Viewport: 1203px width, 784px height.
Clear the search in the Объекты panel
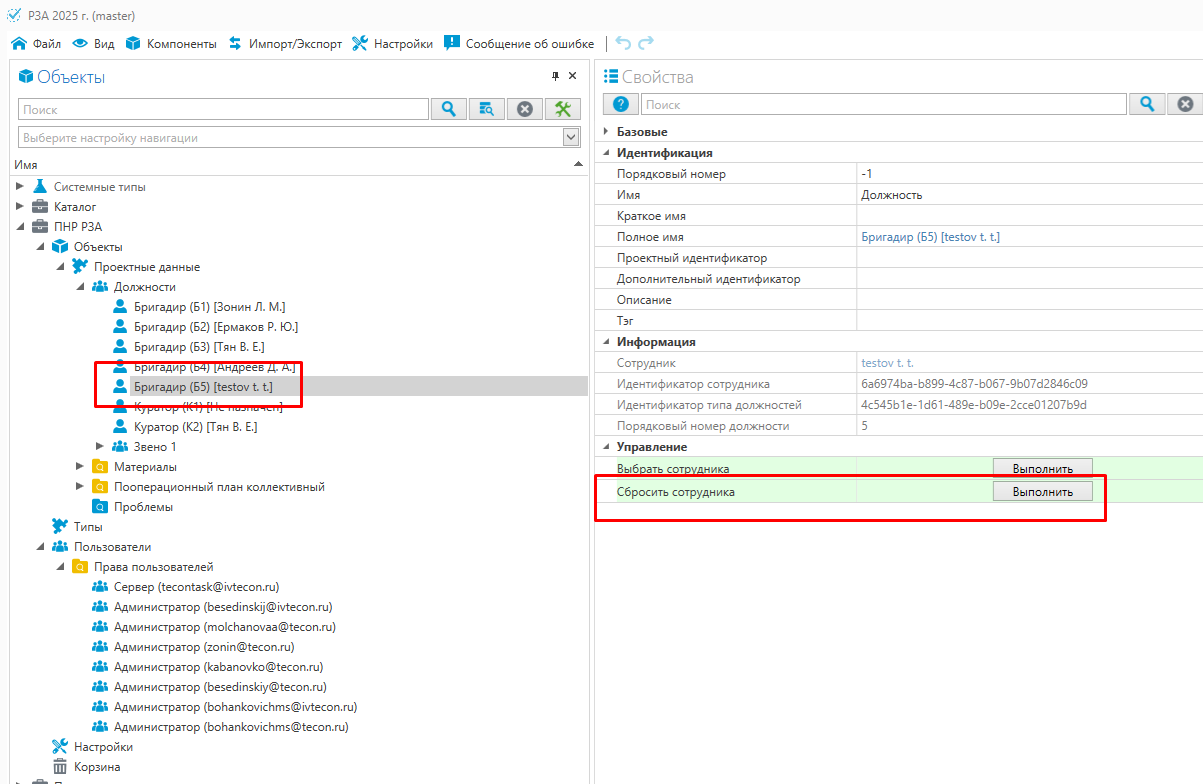pos(525,109)
